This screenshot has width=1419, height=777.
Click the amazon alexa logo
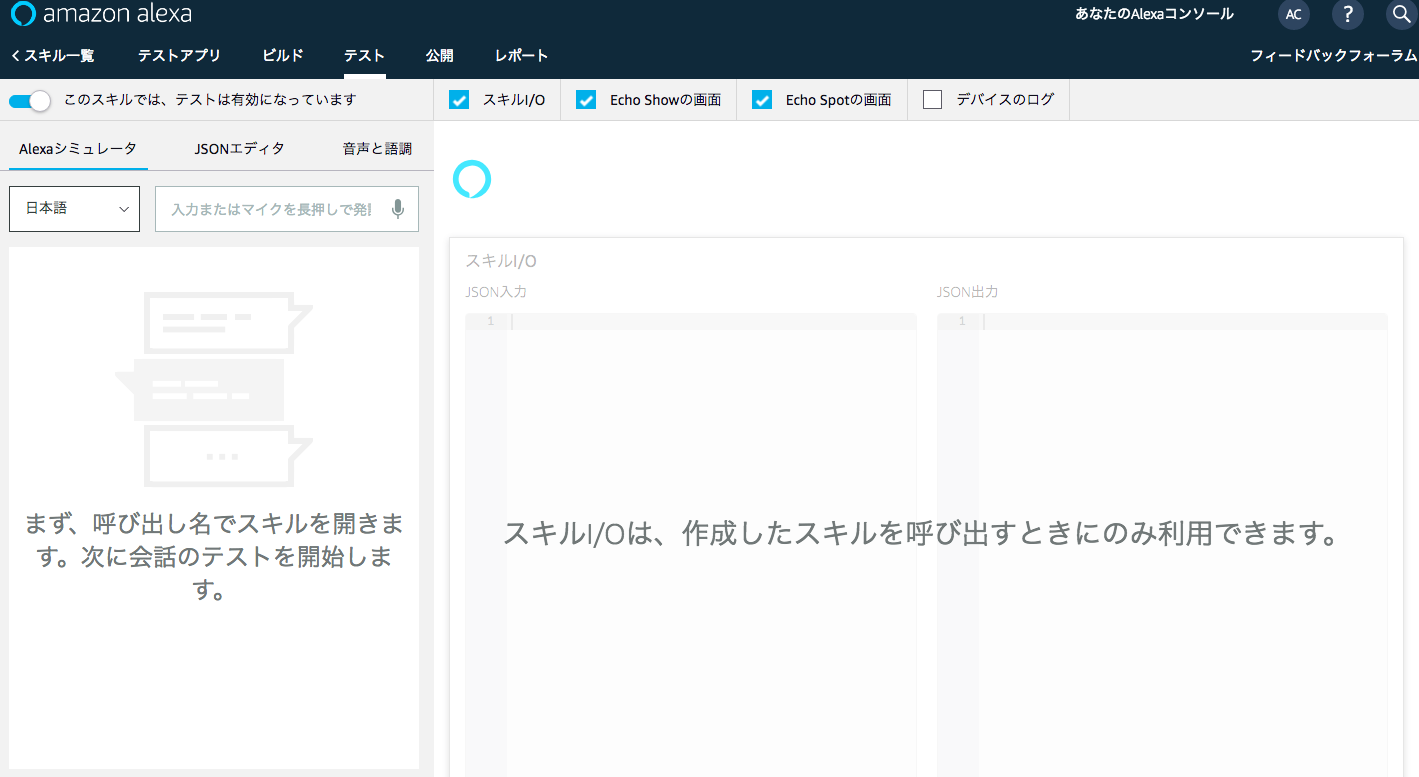[101, 14]
